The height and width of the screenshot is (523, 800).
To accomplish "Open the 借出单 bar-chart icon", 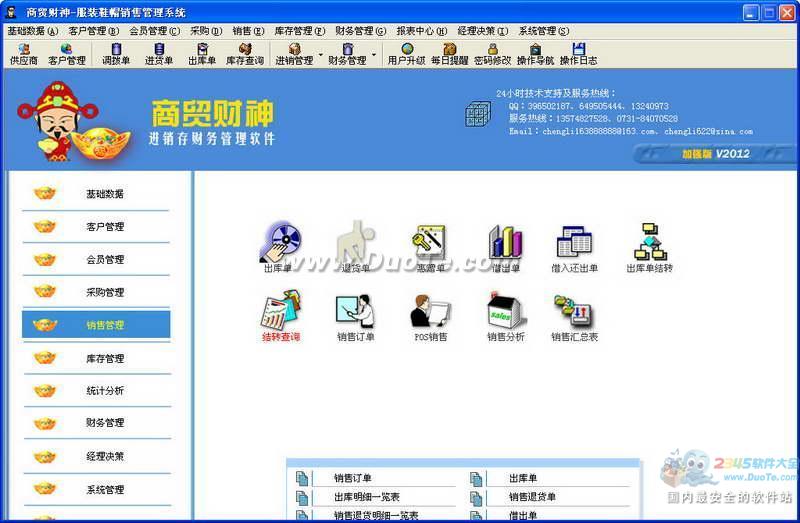I will (505, 246).
